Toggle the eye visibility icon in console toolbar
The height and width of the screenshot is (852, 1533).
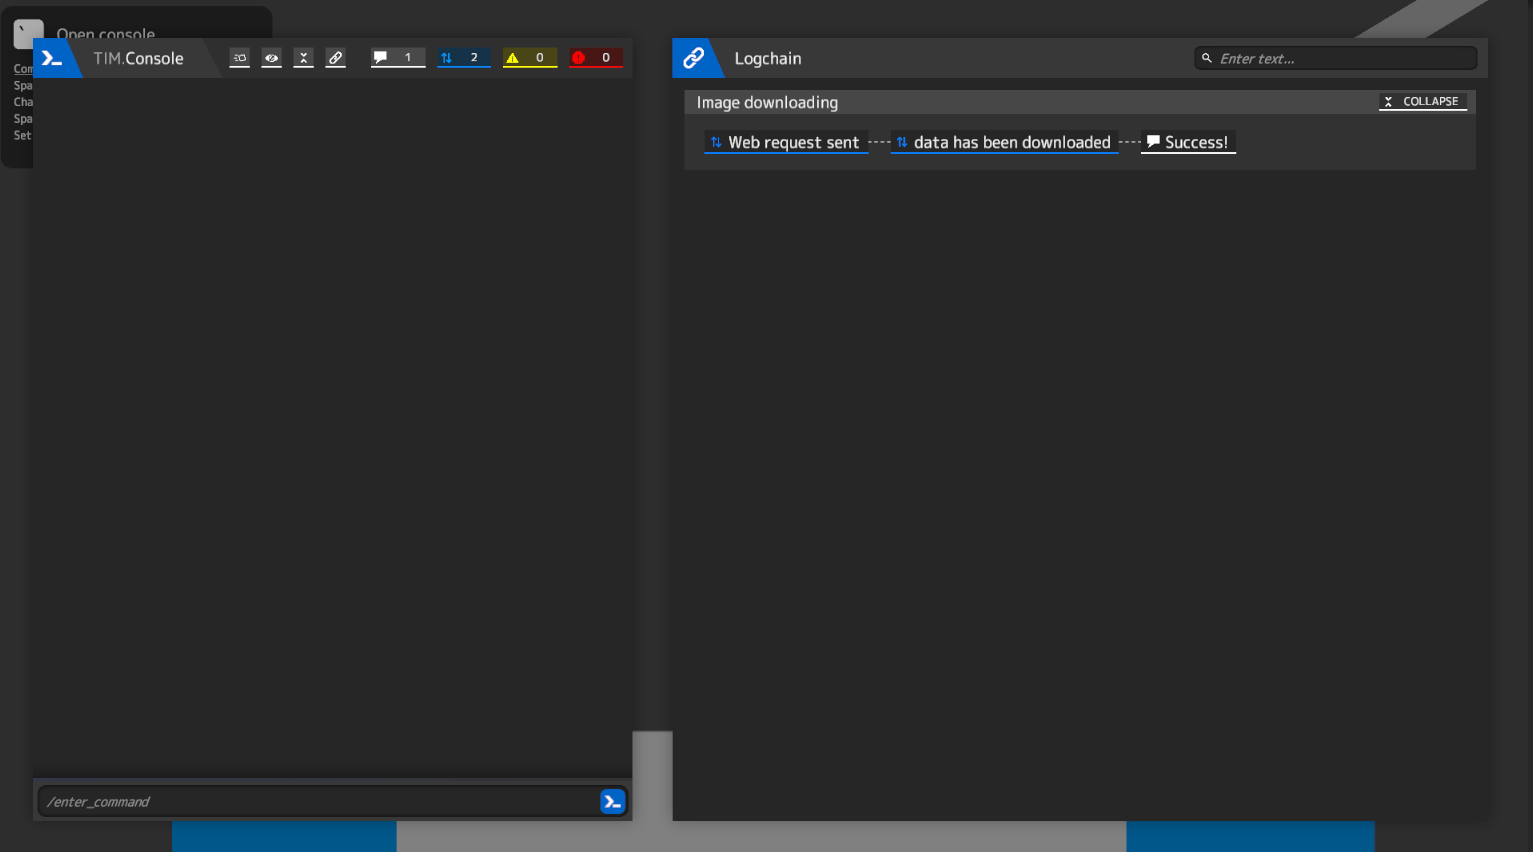(272, 58)
